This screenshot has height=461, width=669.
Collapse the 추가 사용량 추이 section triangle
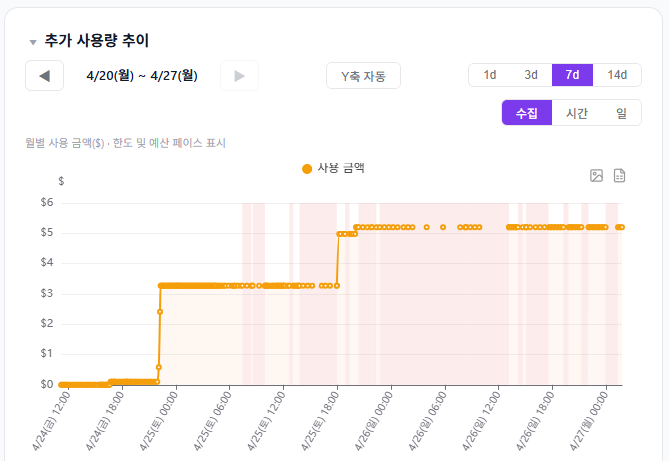pyautogui.click(x=33, y=43)
